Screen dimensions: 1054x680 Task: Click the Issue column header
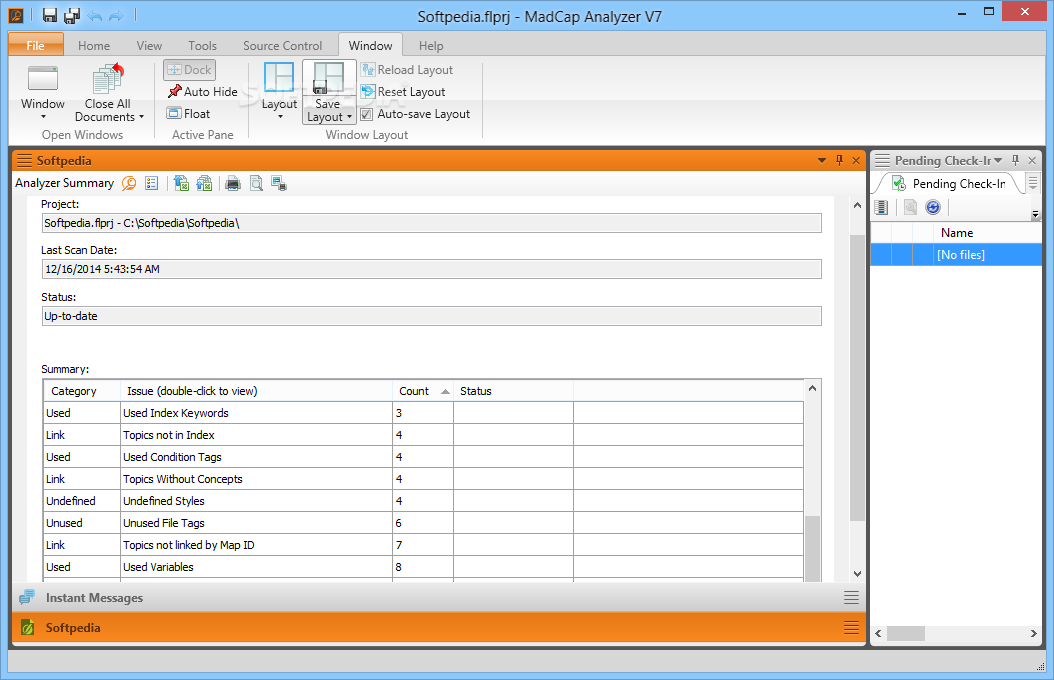coord(256,391)
